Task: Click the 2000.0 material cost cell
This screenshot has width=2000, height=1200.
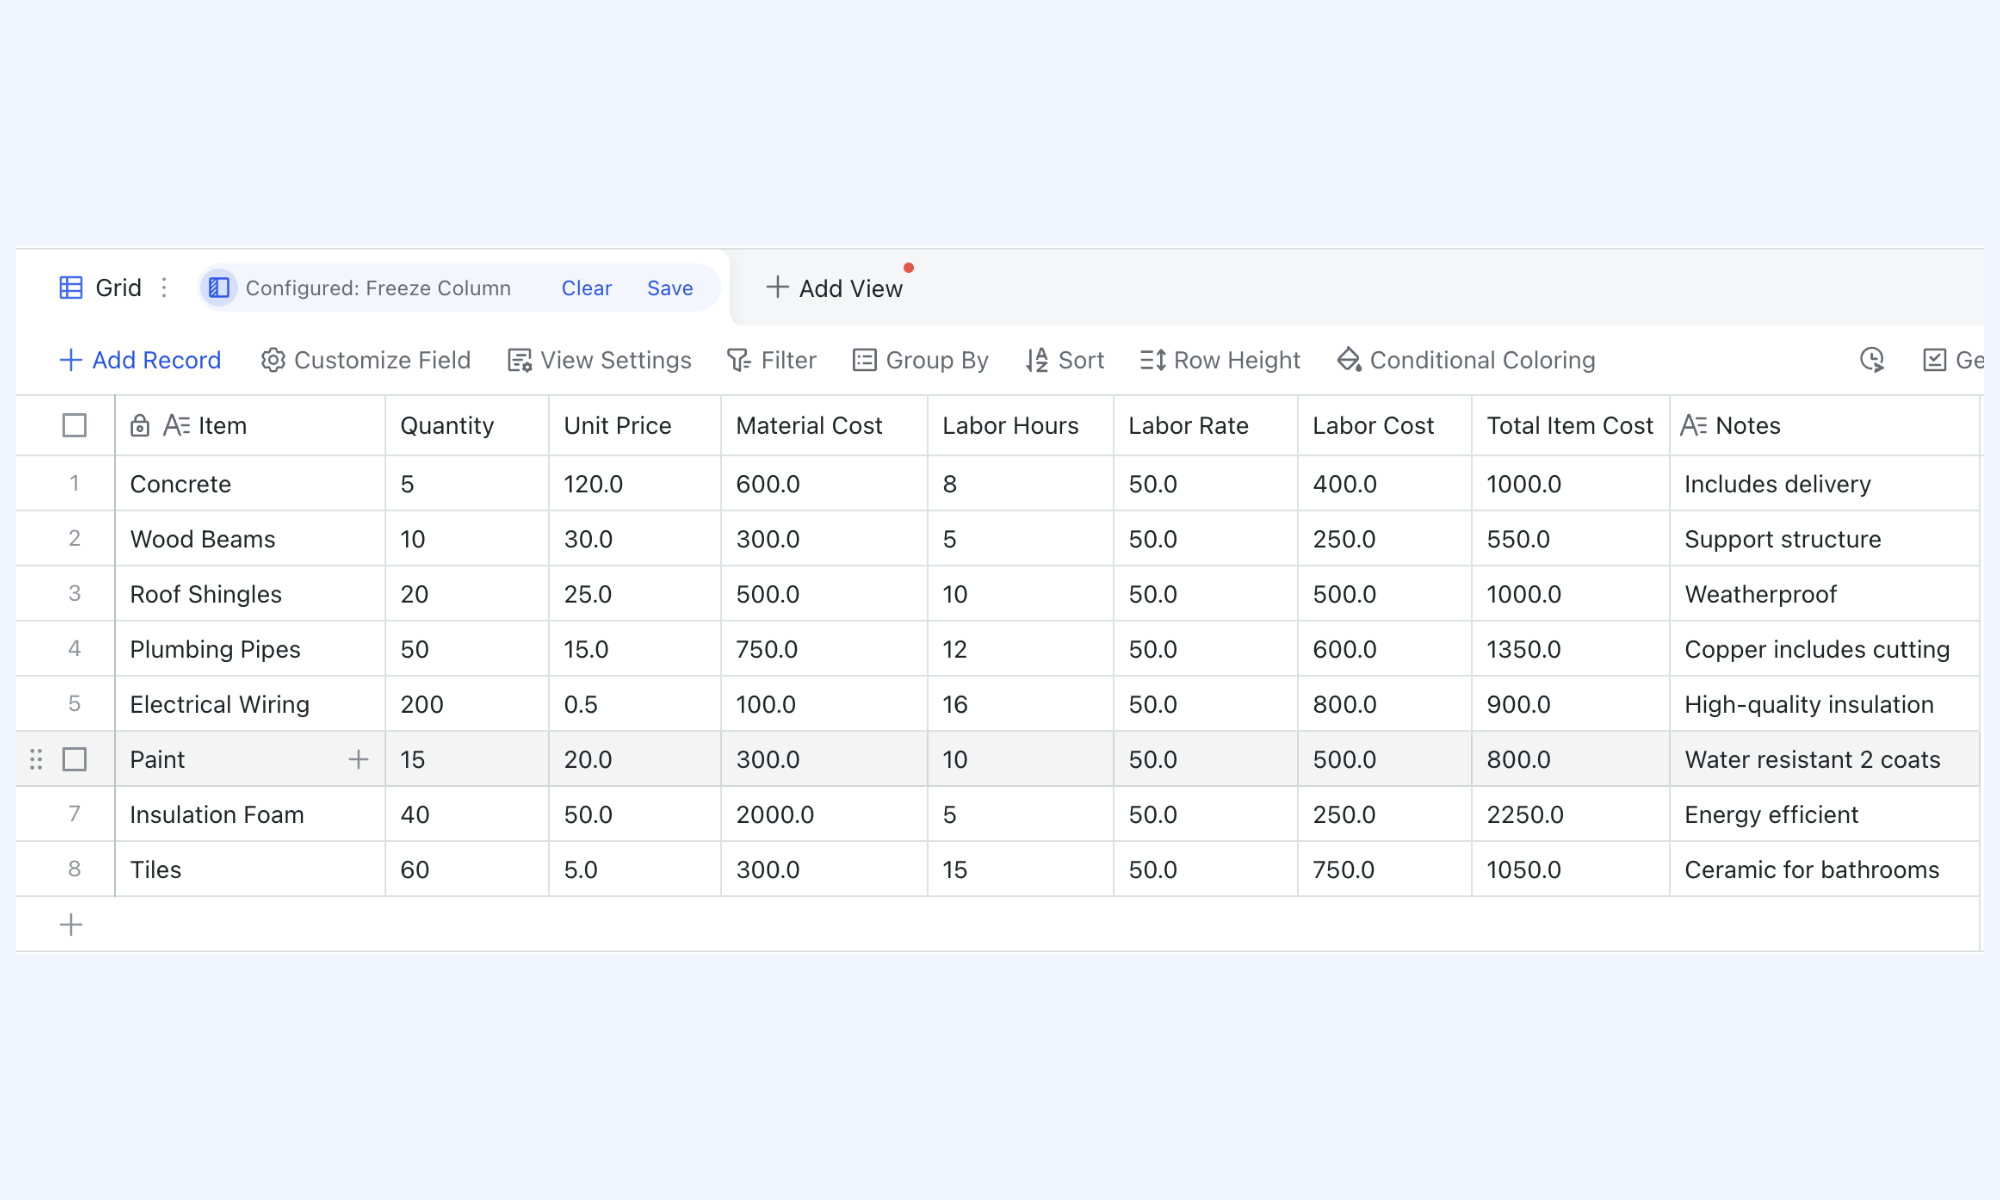Action: tap(824, 815)
